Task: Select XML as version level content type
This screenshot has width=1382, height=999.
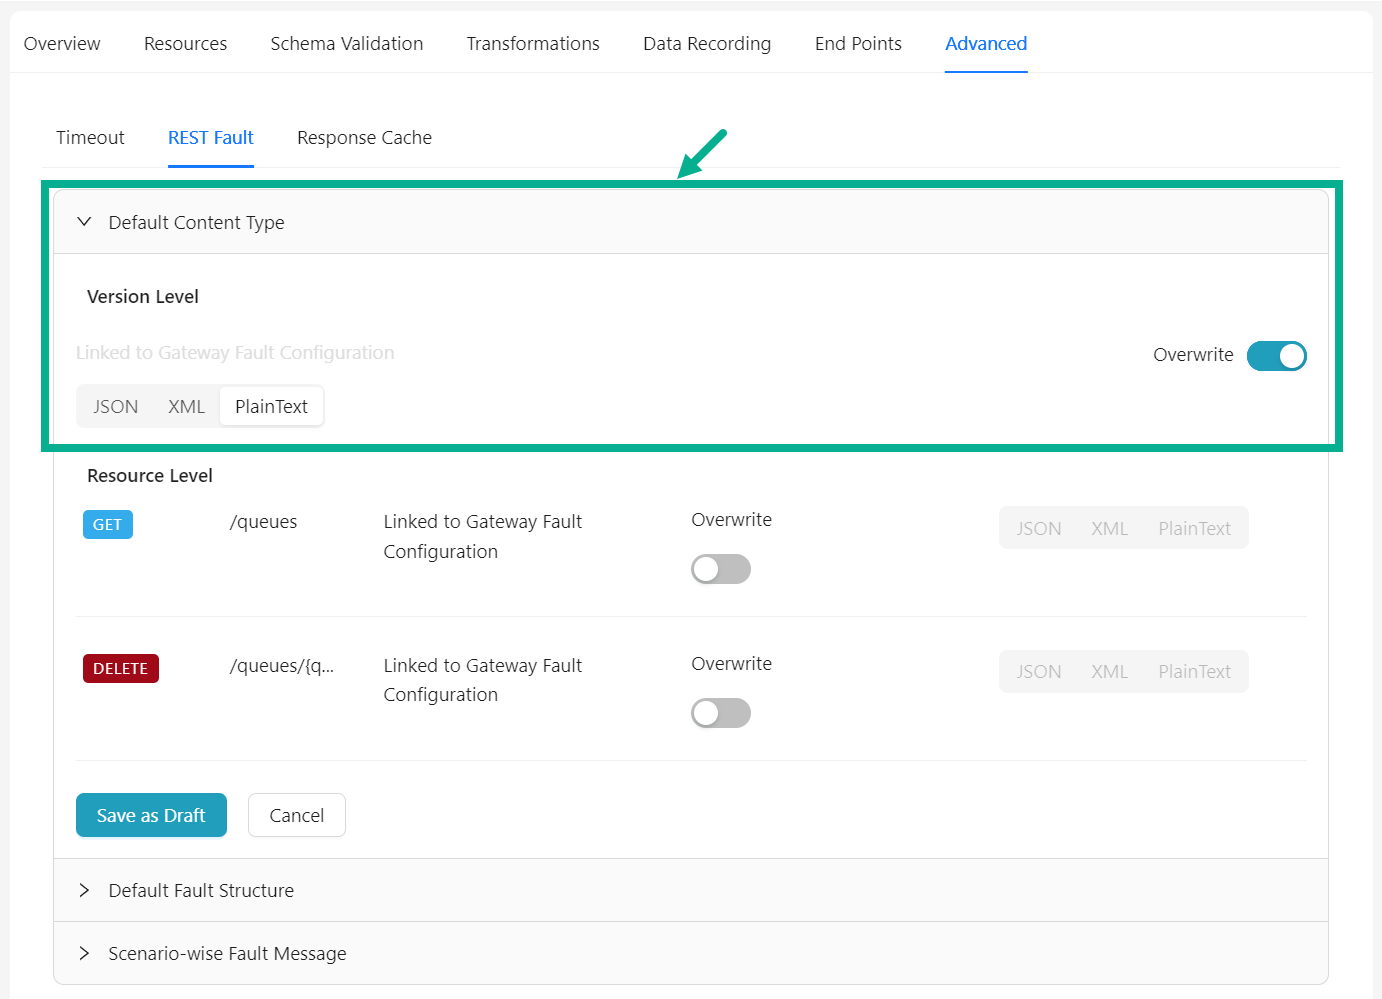Action: pos(186,407)
